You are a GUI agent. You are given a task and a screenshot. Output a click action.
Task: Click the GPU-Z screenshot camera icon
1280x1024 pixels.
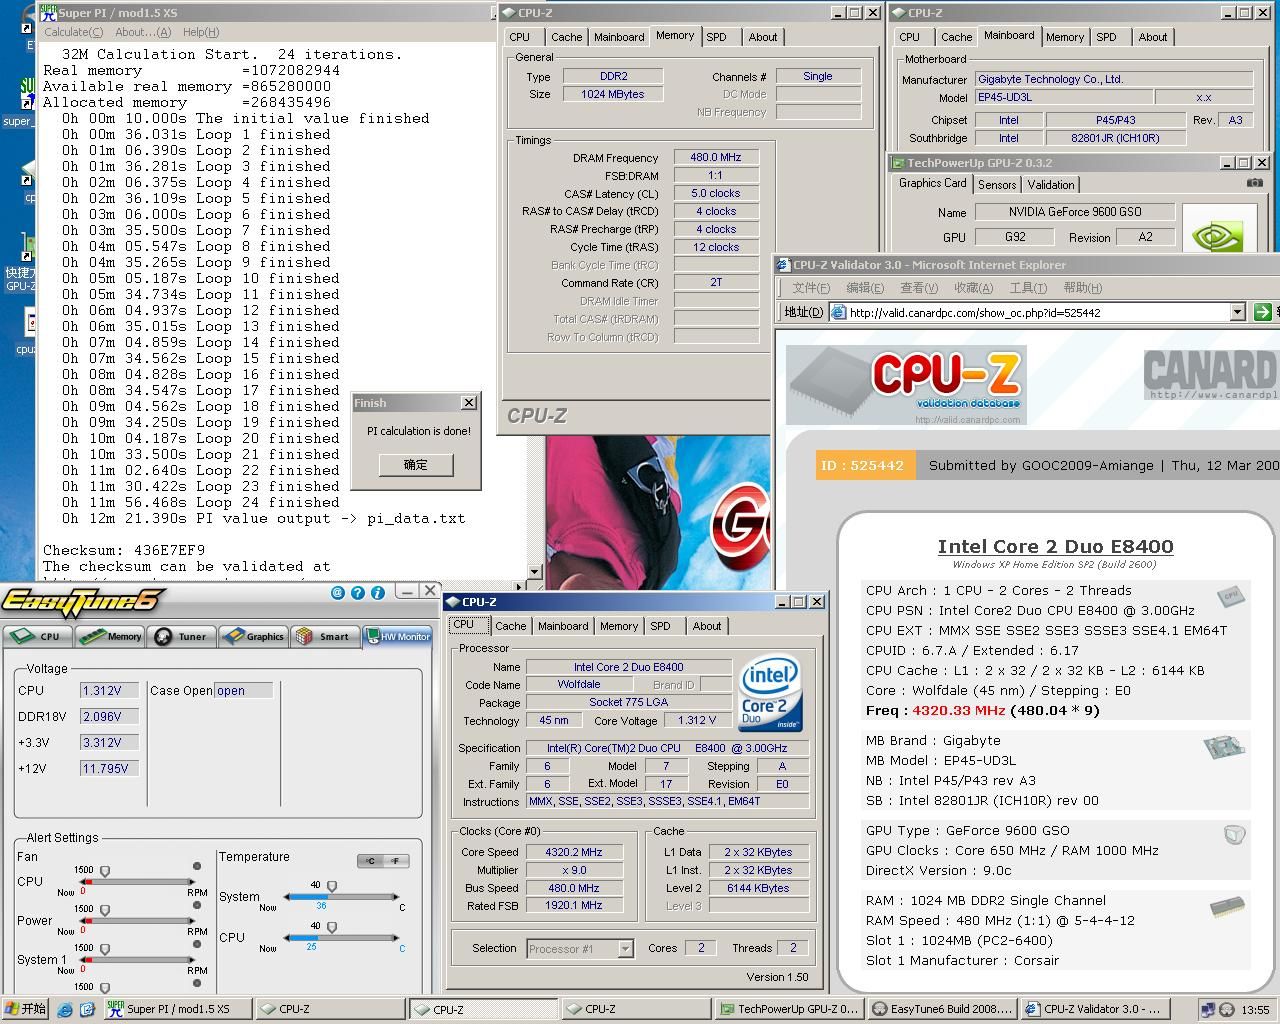click(1254, 183)
